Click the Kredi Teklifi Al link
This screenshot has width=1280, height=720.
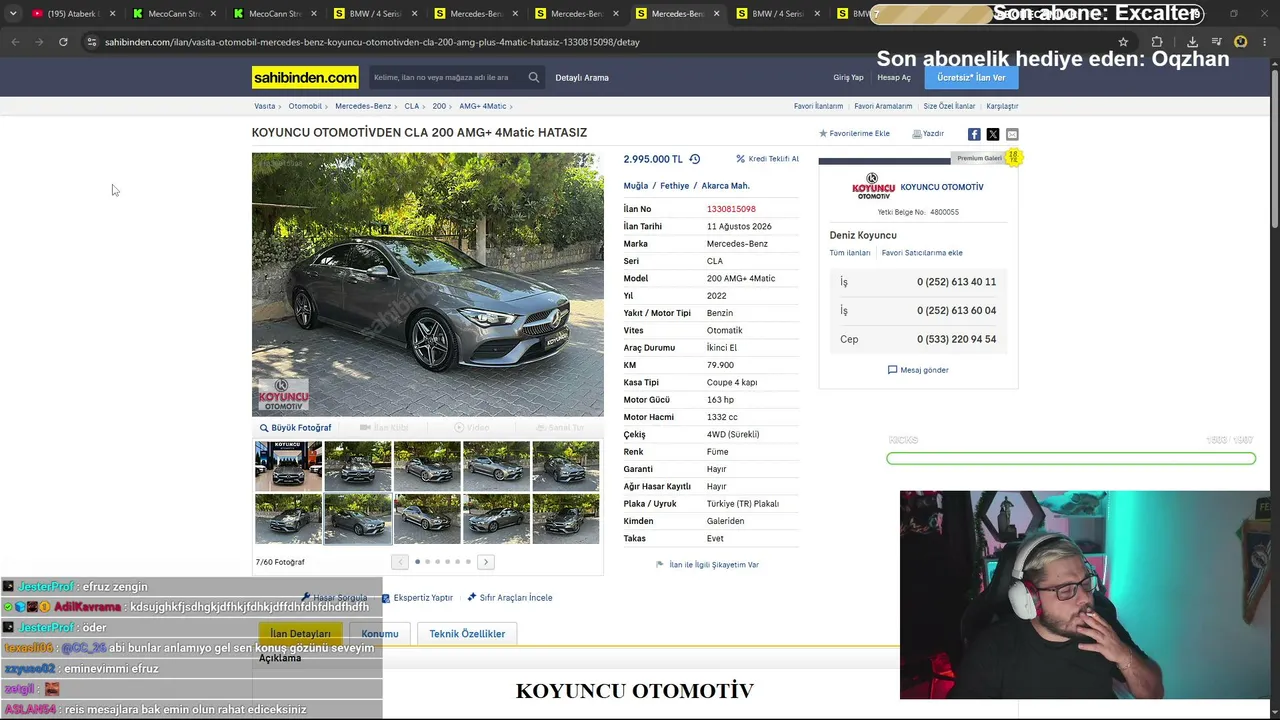click(x=768, y=159)
